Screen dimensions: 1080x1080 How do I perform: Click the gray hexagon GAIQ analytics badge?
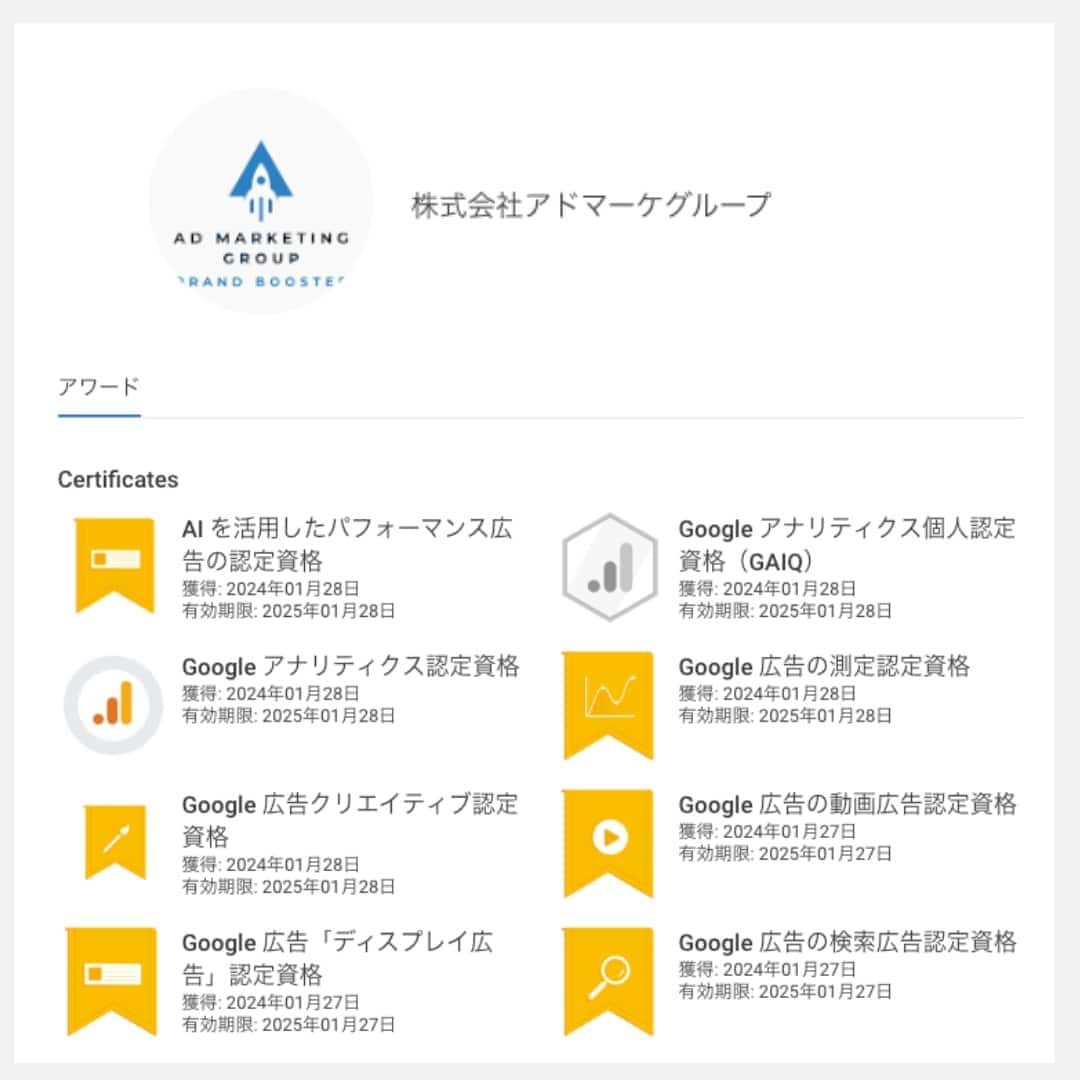click(x=610, y=567)
